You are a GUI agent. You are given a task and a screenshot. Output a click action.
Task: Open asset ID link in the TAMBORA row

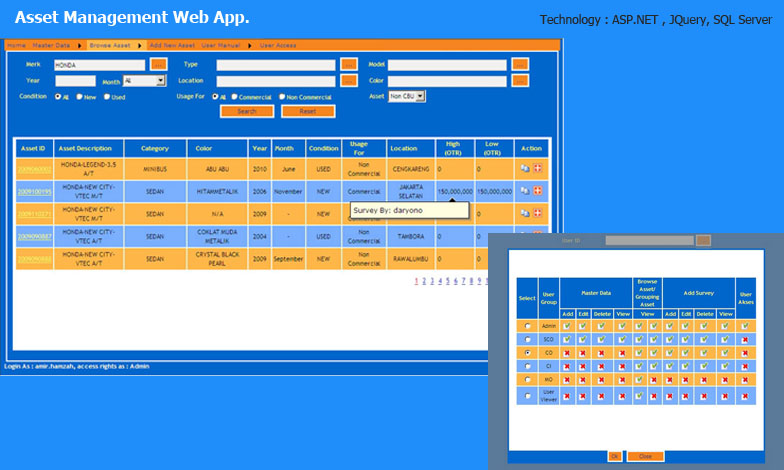pos(34,237)
